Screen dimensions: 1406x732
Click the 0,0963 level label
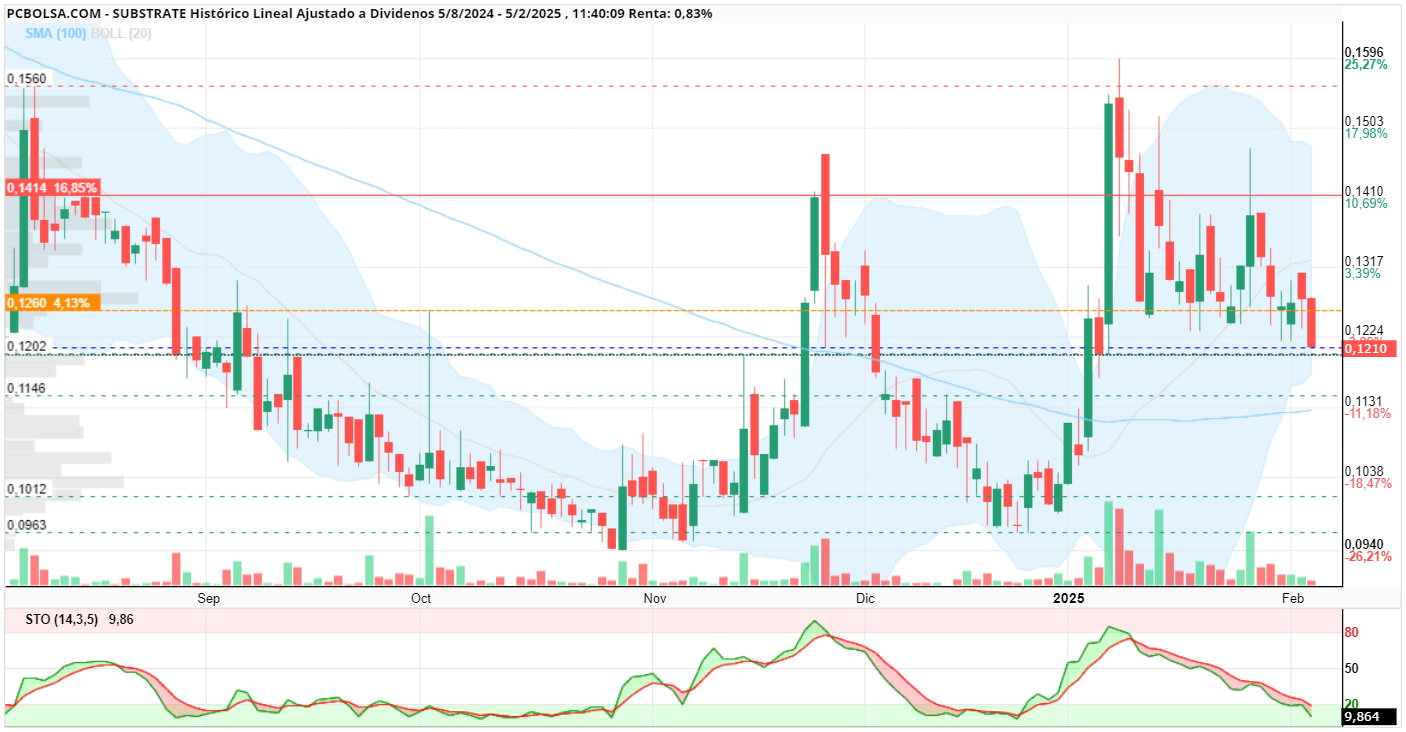click(x=26, y=525)
